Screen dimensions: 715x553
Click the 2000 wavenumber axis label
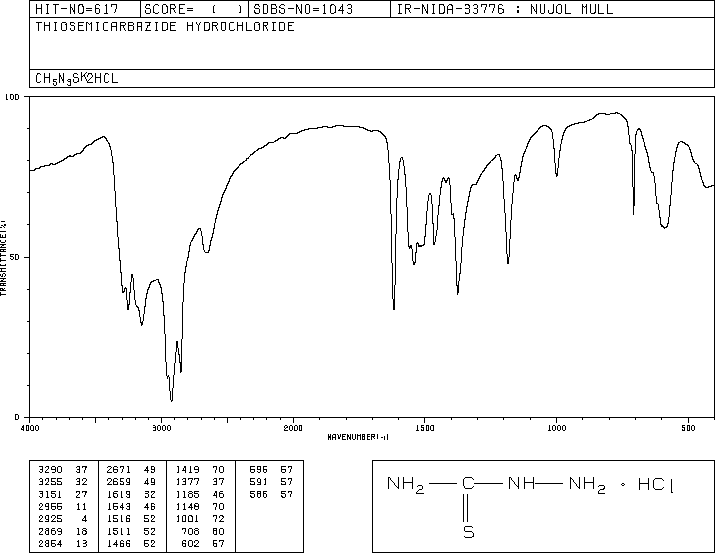click(x=293, y=428)
